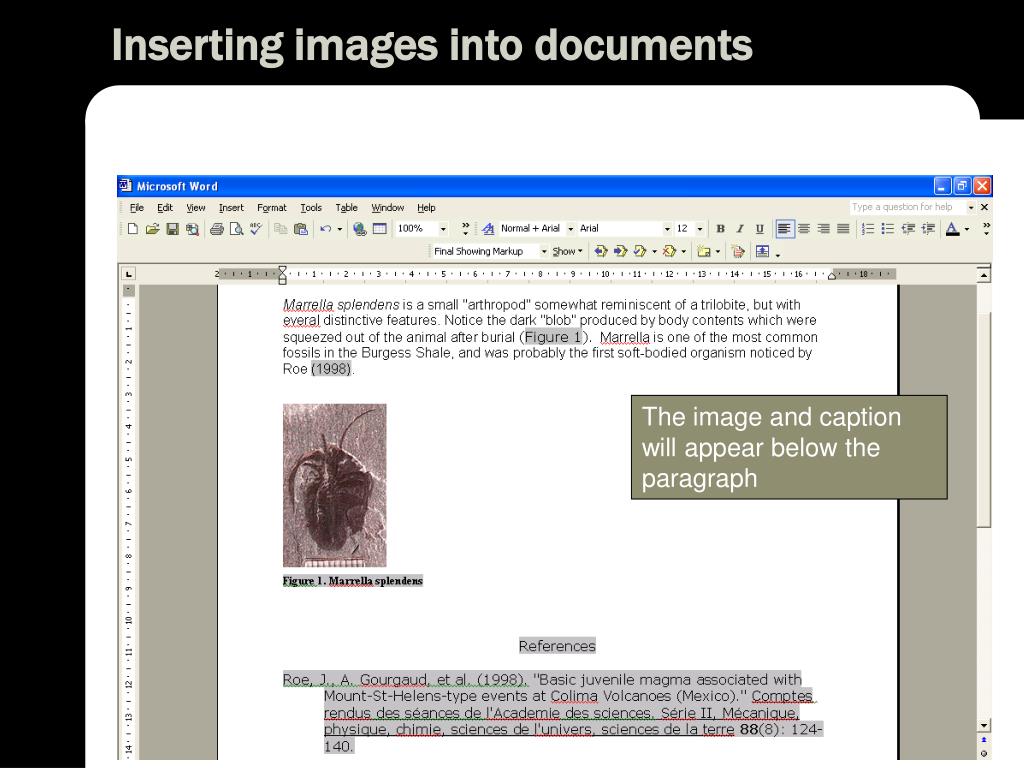The height and width of the screenshot is (768, 1024).
Task: Click the (1998) citation field
Action: [331, 369]
